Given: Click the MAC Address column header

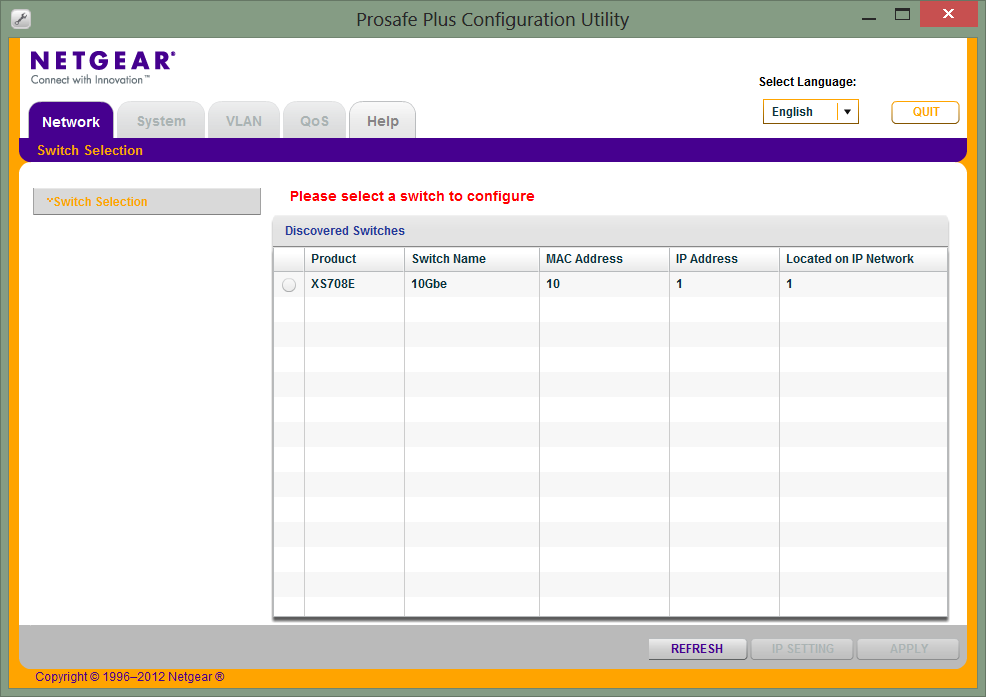Looking at the screenshot, I should coord(604,259).
